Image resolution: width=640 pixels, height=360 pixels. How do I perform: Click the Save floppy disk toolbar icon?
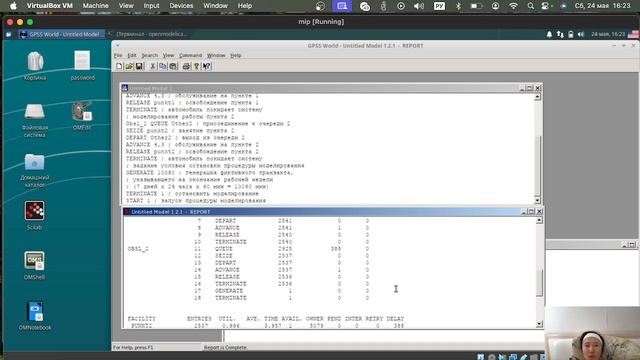[x=139, y=66]
